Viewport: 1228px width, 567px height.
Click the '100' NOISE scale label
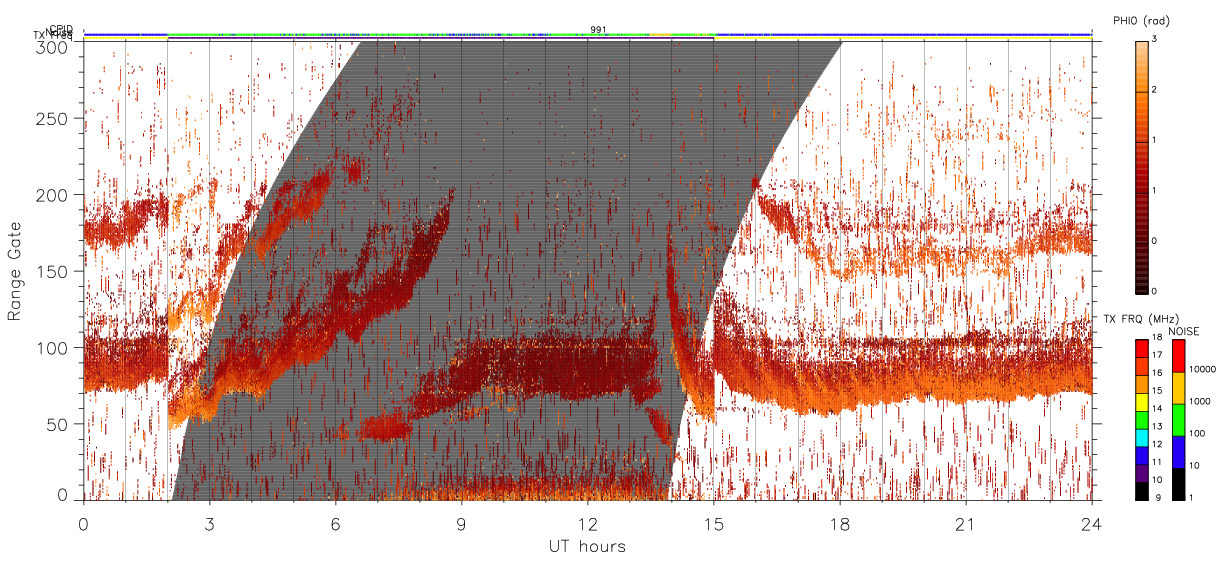click(1196, 433)
